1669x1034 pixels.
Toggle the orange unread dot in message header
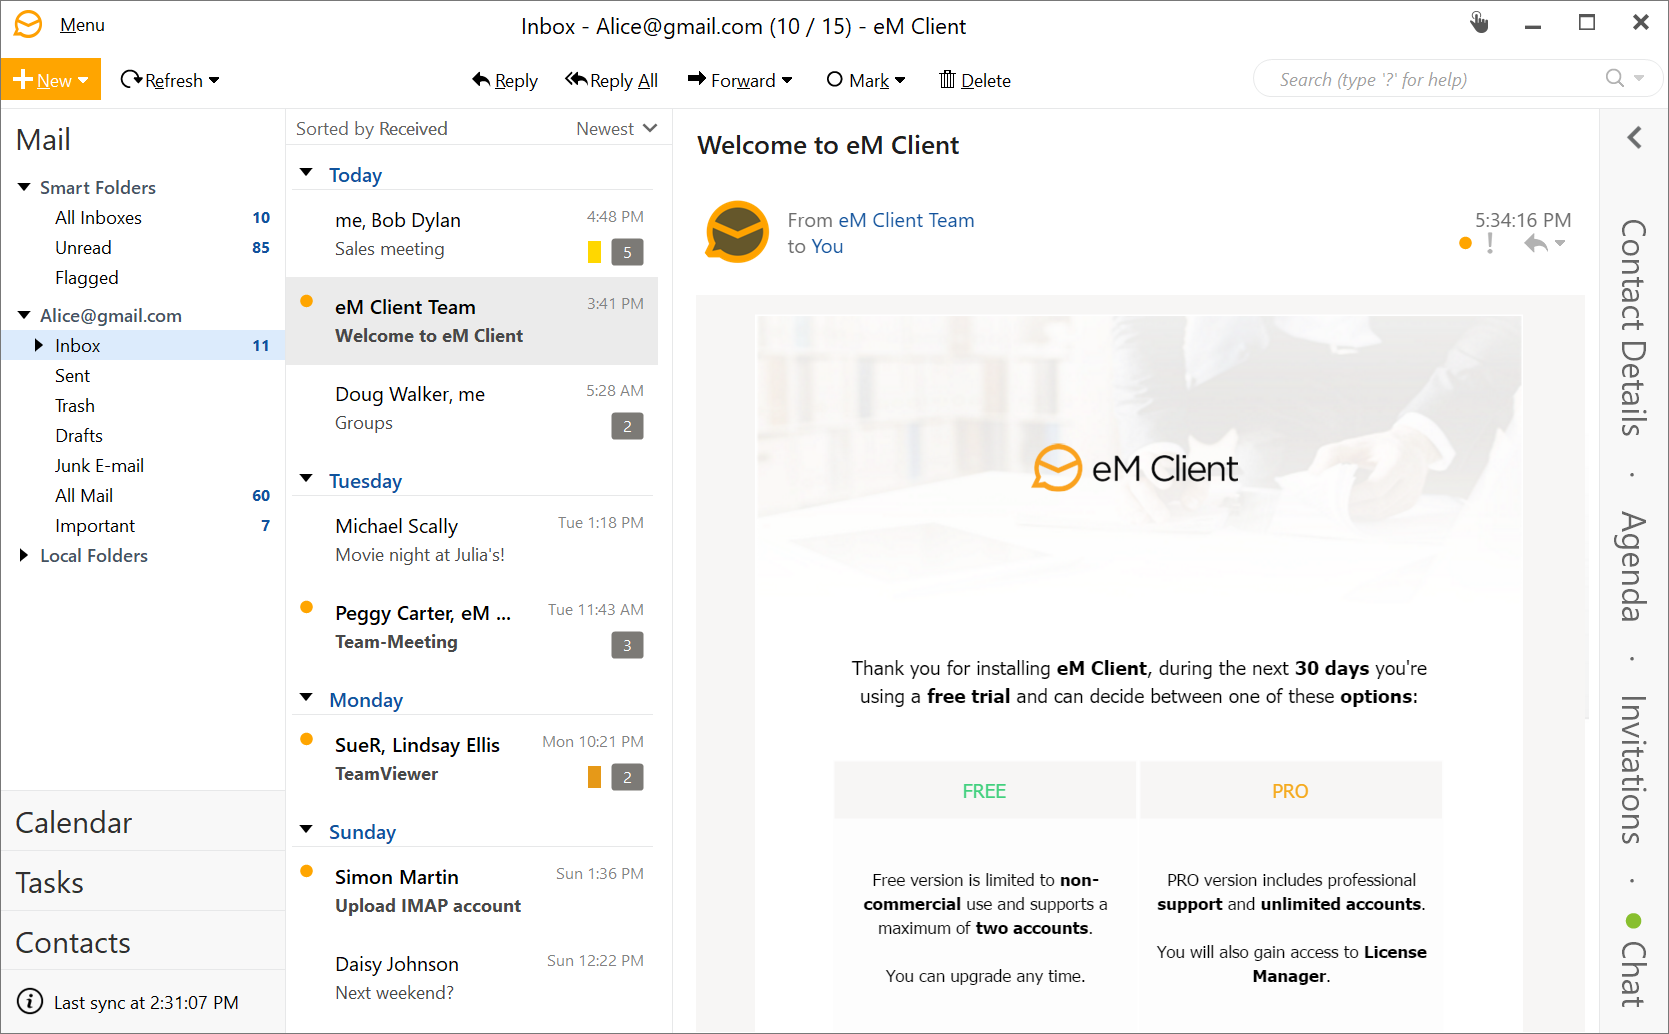tap(1465, 243)
